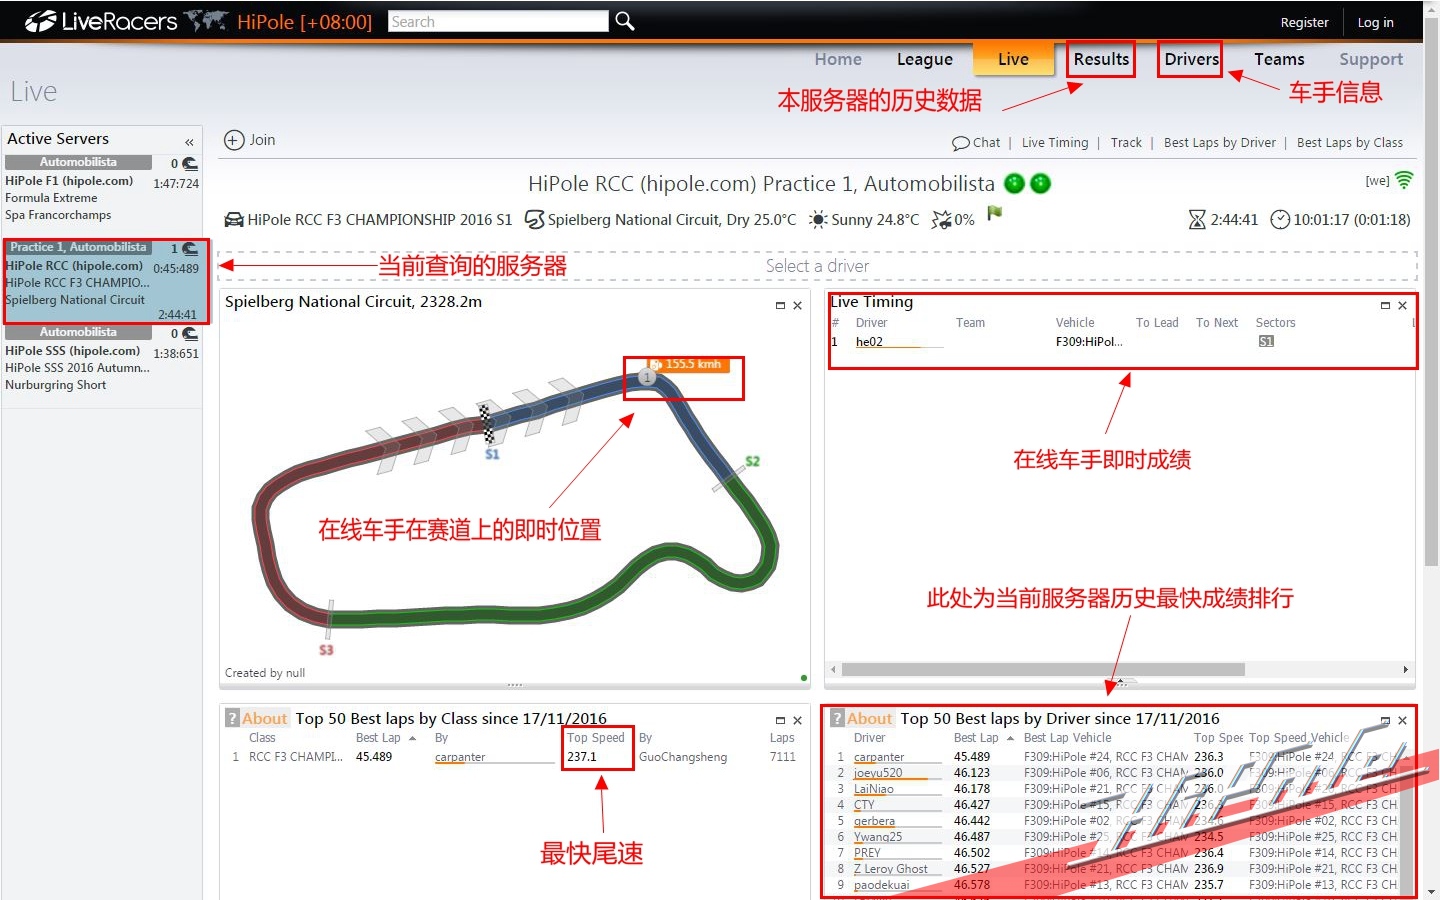Open the Log in link

1375,22
